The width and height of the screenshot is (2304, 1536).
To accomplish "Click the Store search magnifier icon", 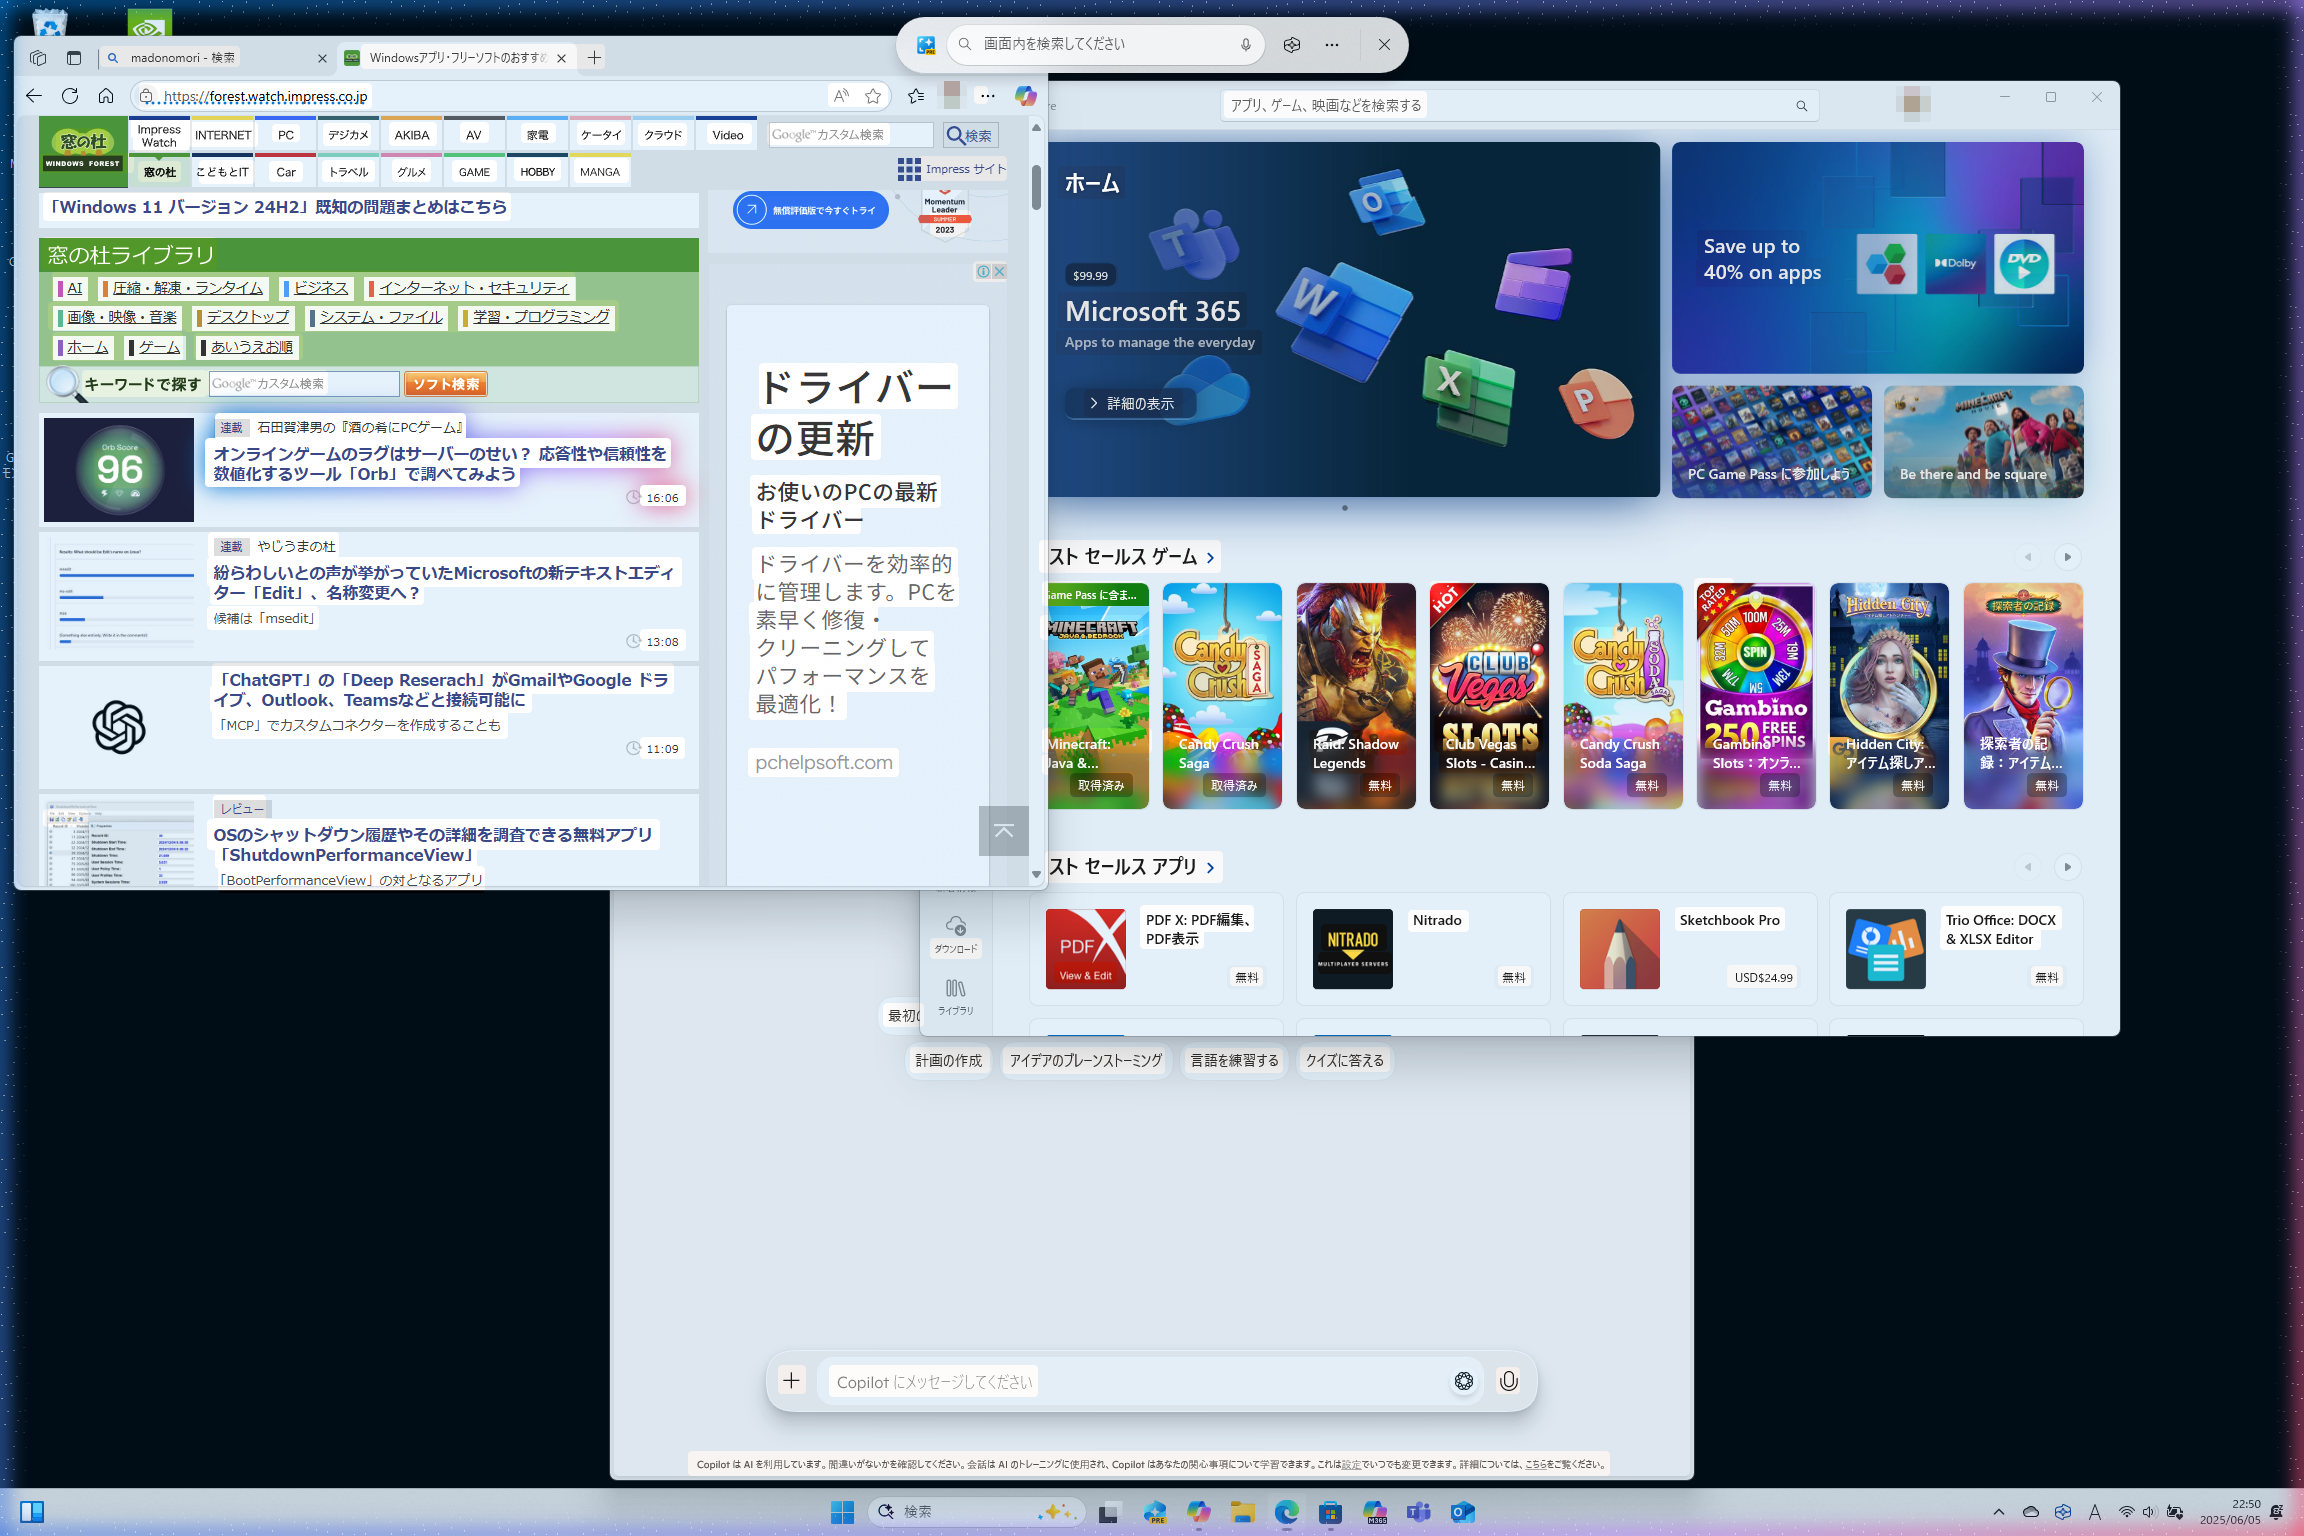I will (1801, 105).
